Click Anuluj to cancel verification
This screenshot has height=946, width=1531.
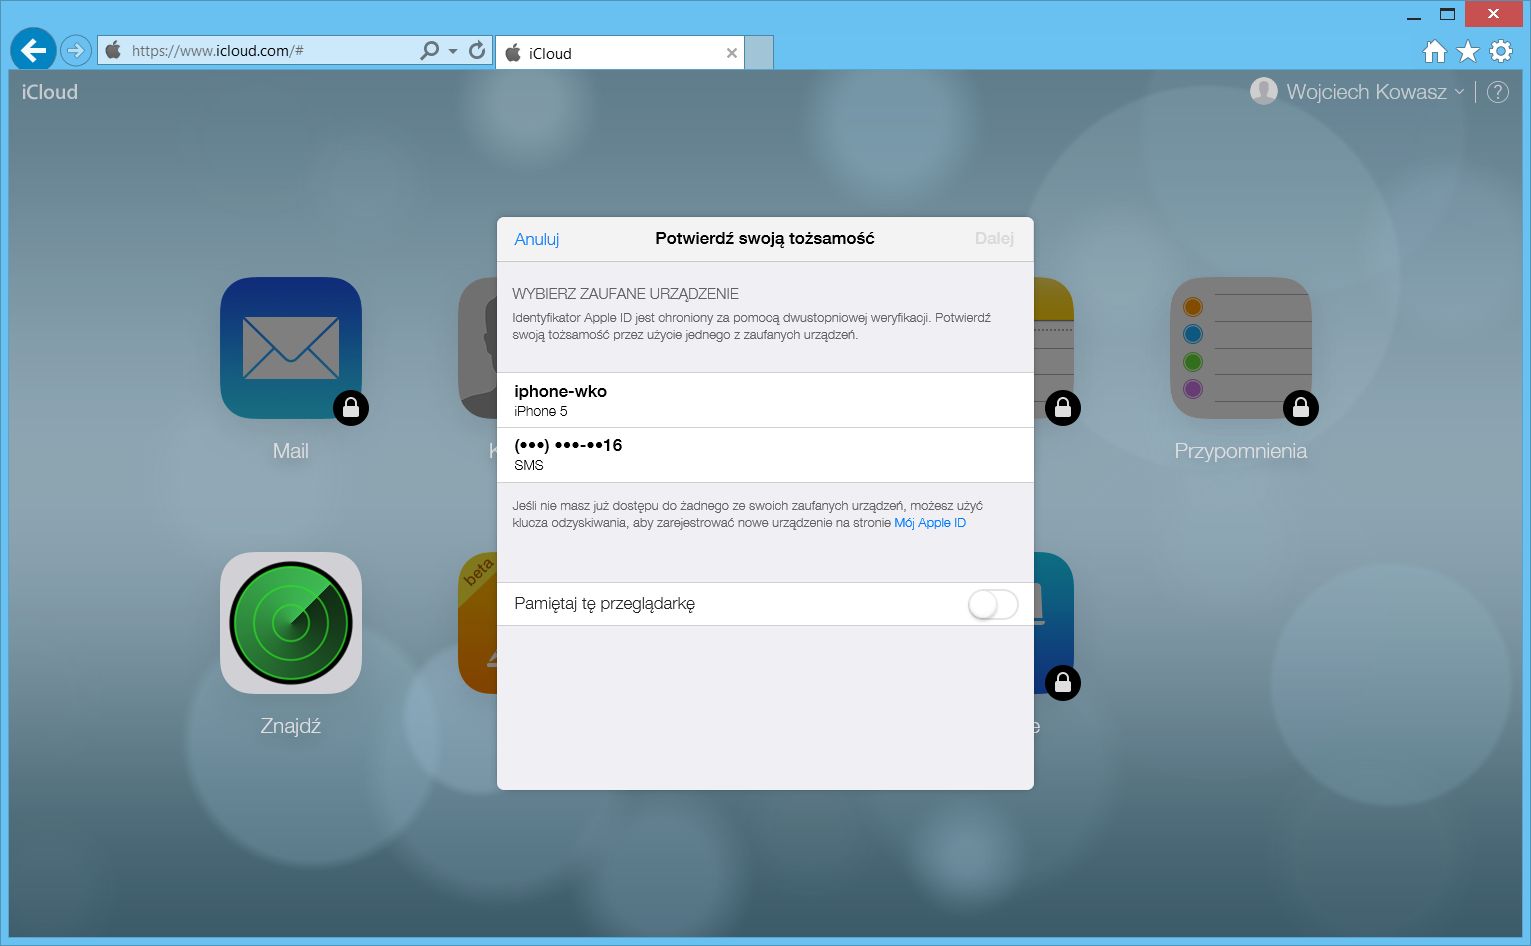(537, 239)
